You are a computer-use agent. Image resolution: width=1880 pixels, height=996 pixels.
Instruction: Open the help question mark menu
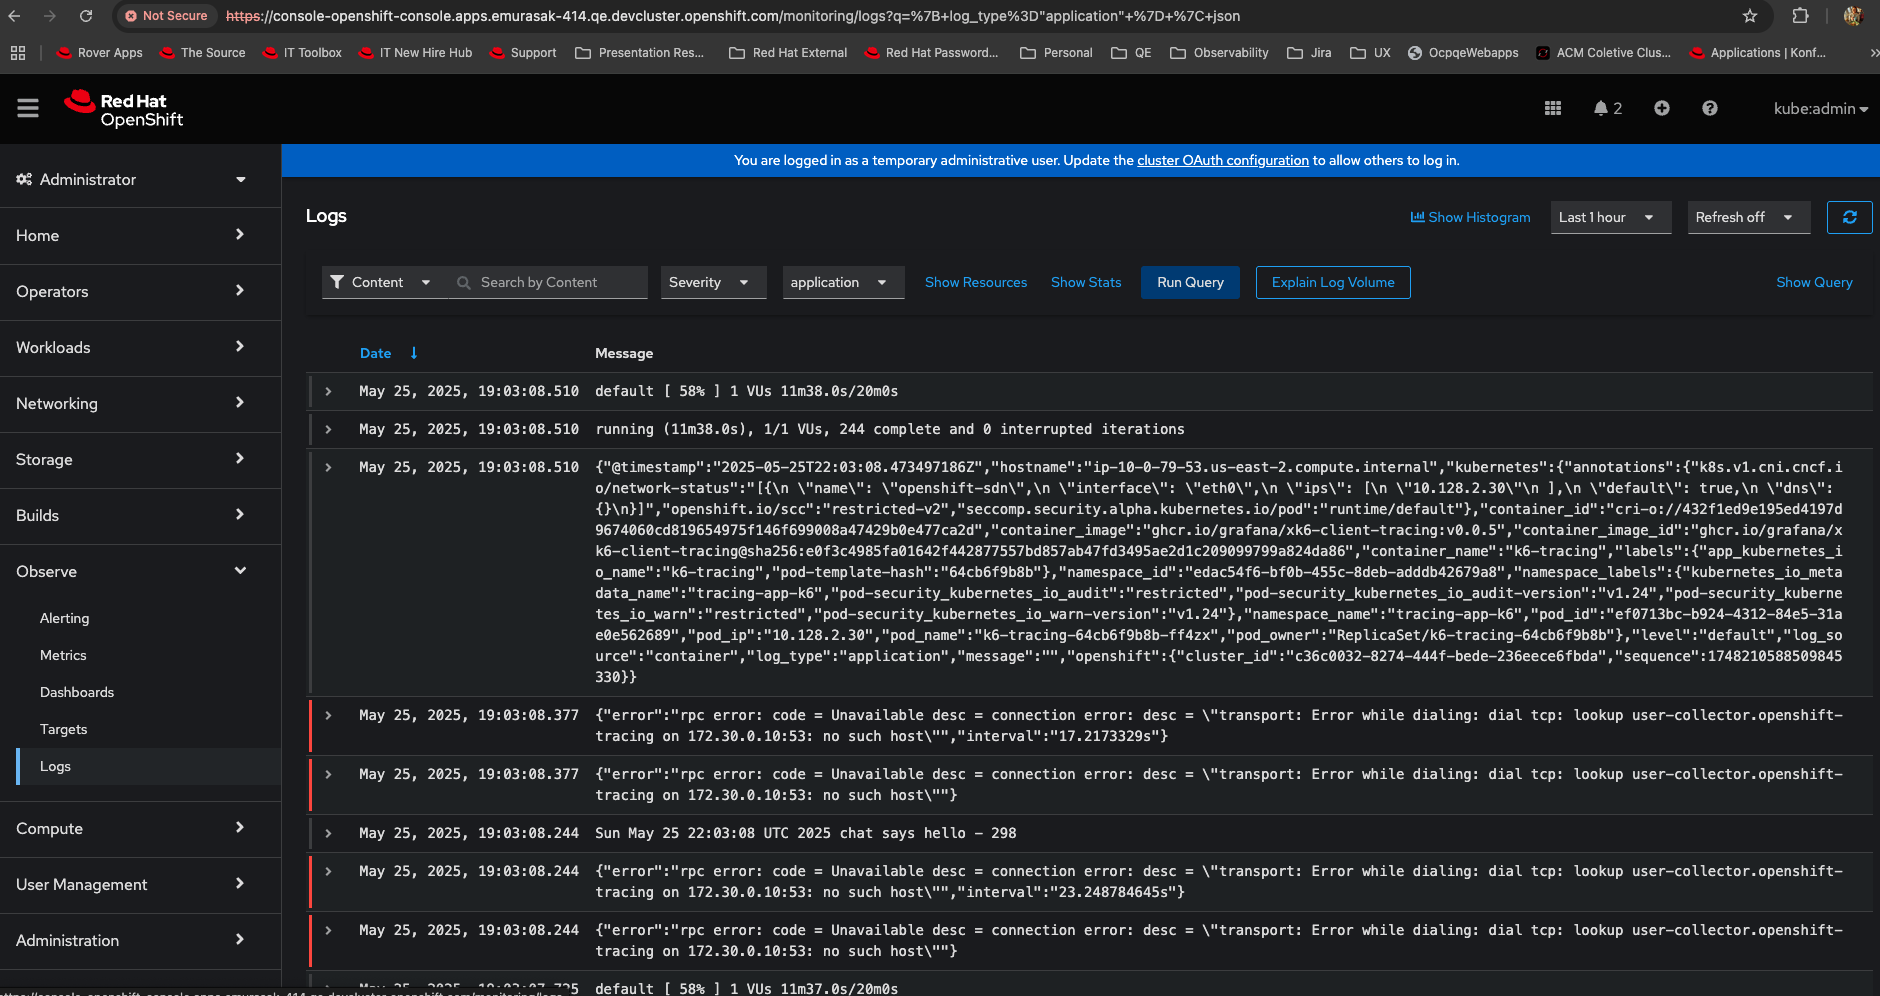pyautogui.click(x=1709, y=108)
